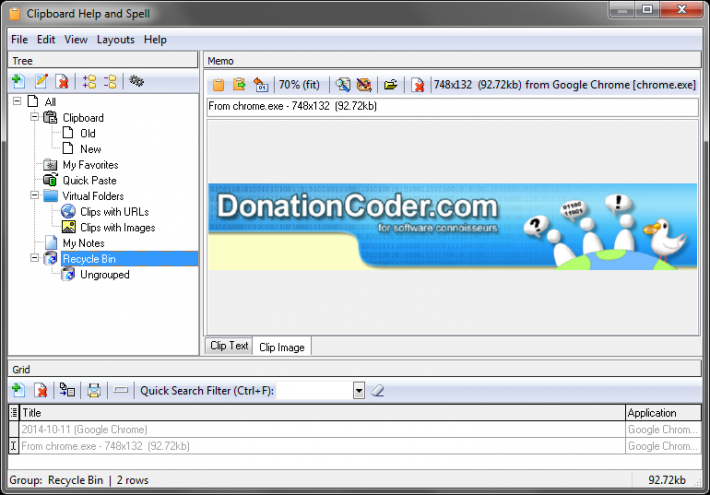Screen dimensions: 710x495
Task: Open the Quick Search Filter dropdown arrow
Action: (x=359, y=390)
